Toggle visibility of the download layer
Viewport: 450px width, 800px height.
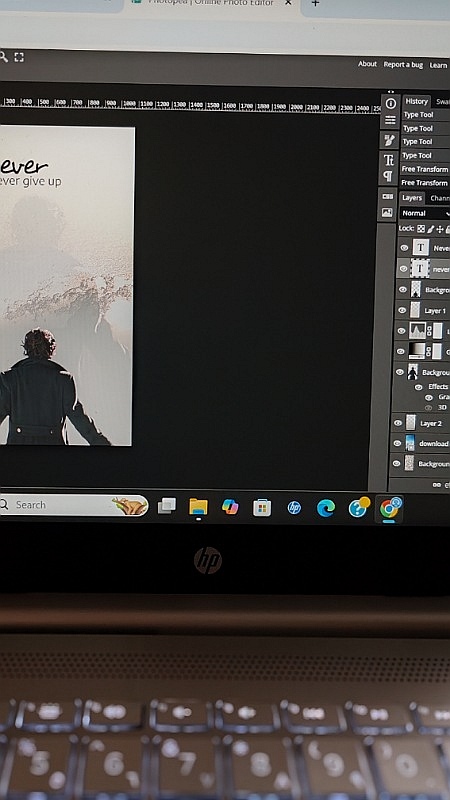click(x=397, y=443)
